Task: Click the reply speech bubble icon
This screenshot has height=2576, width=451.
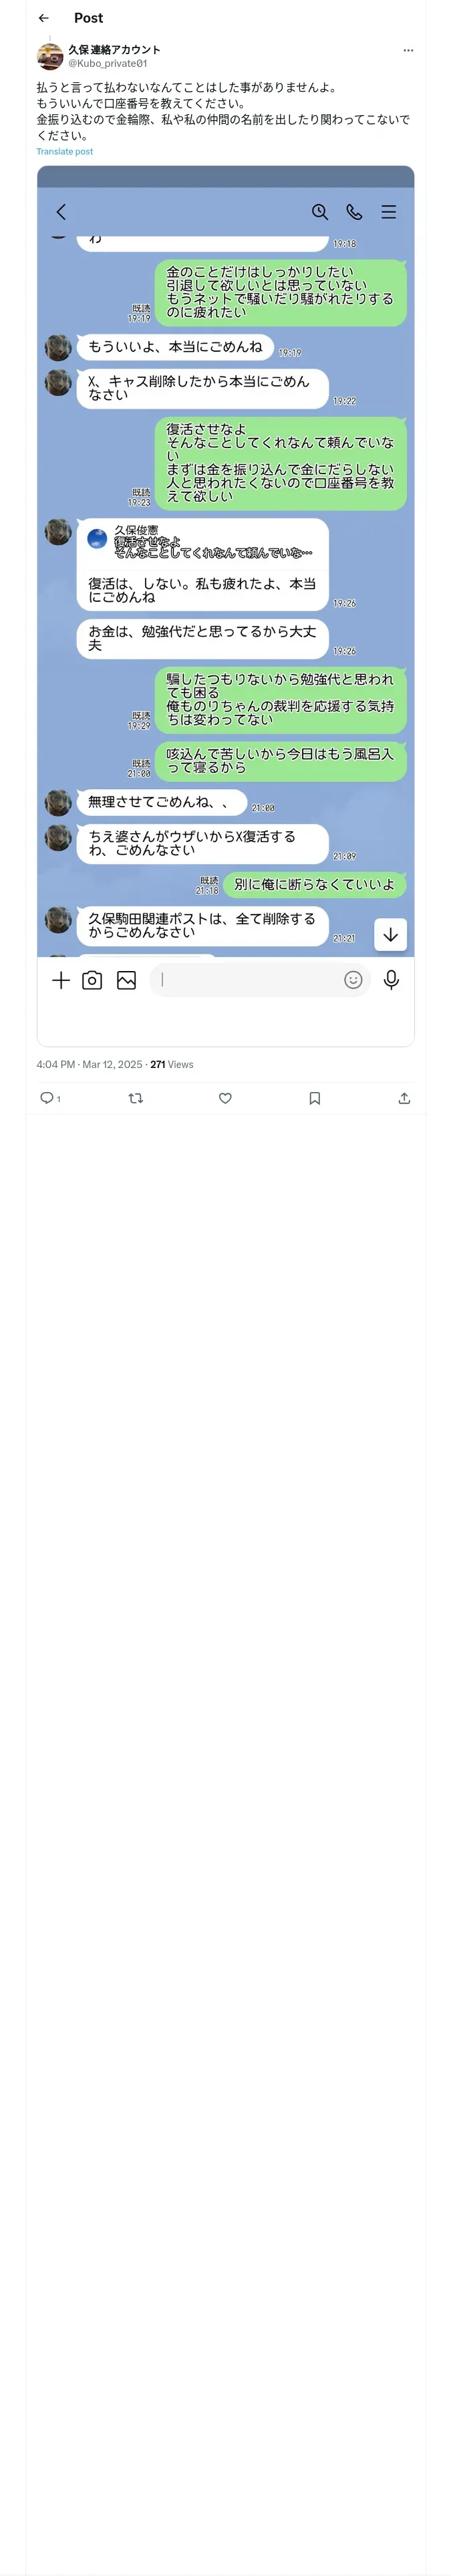Action: click(x=46, y=1098)
